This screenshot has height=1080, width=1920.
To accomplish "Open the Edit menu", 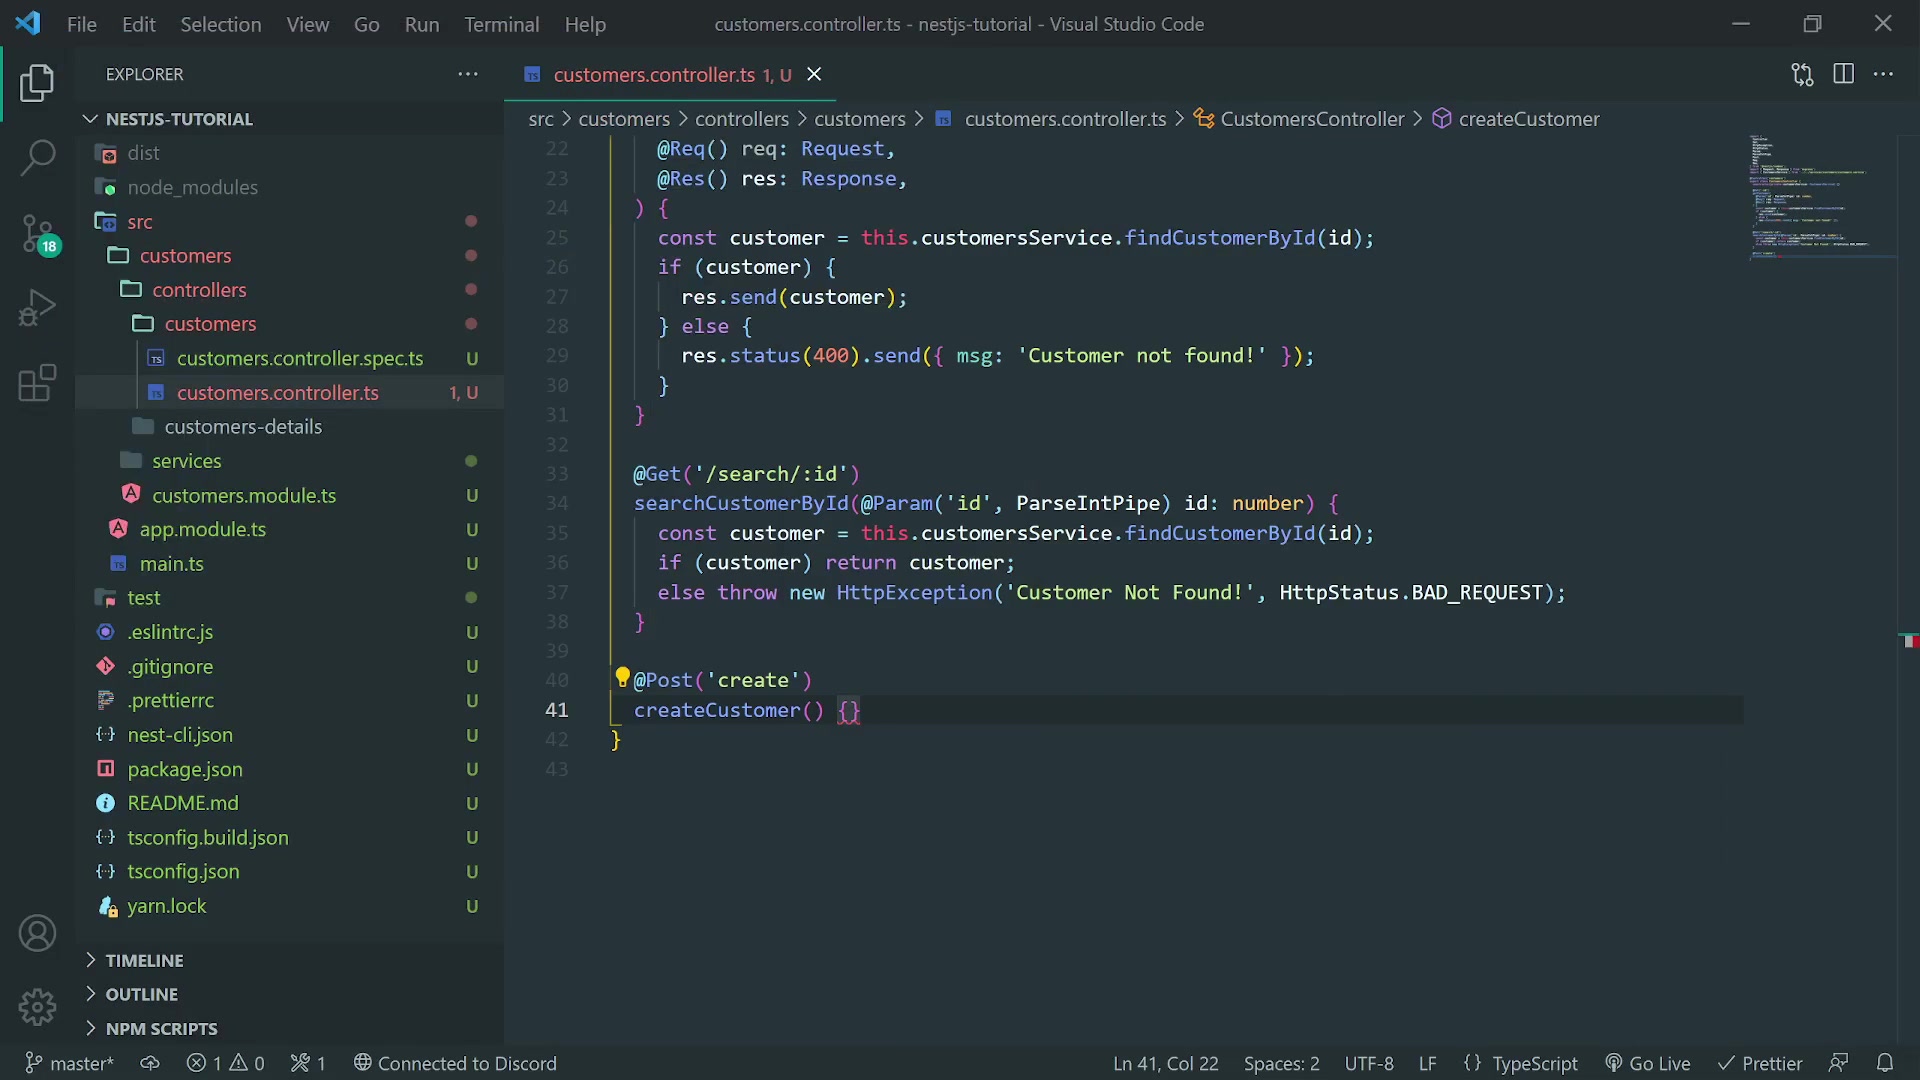I will coord(139,24).
